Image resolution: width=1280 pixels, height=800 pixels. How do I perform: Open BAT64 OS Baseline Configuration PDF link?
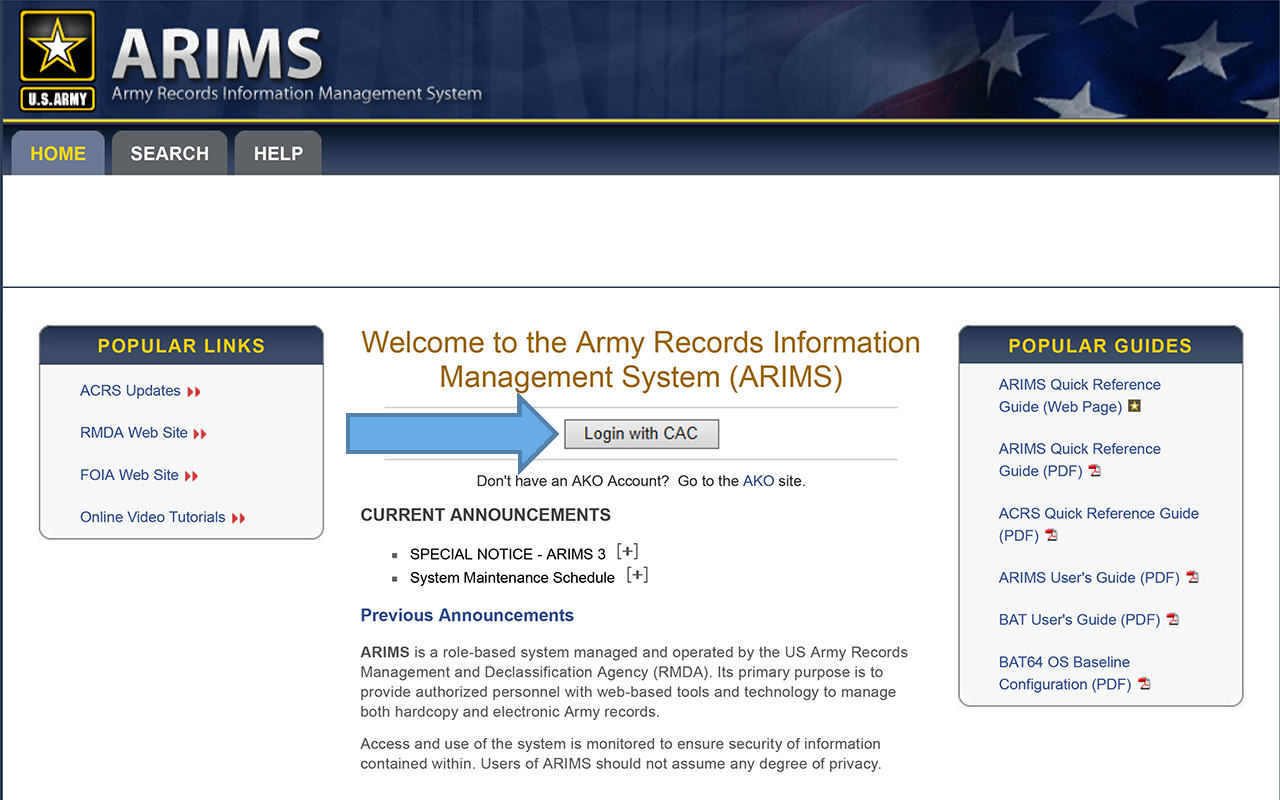tap(1064, 673)
